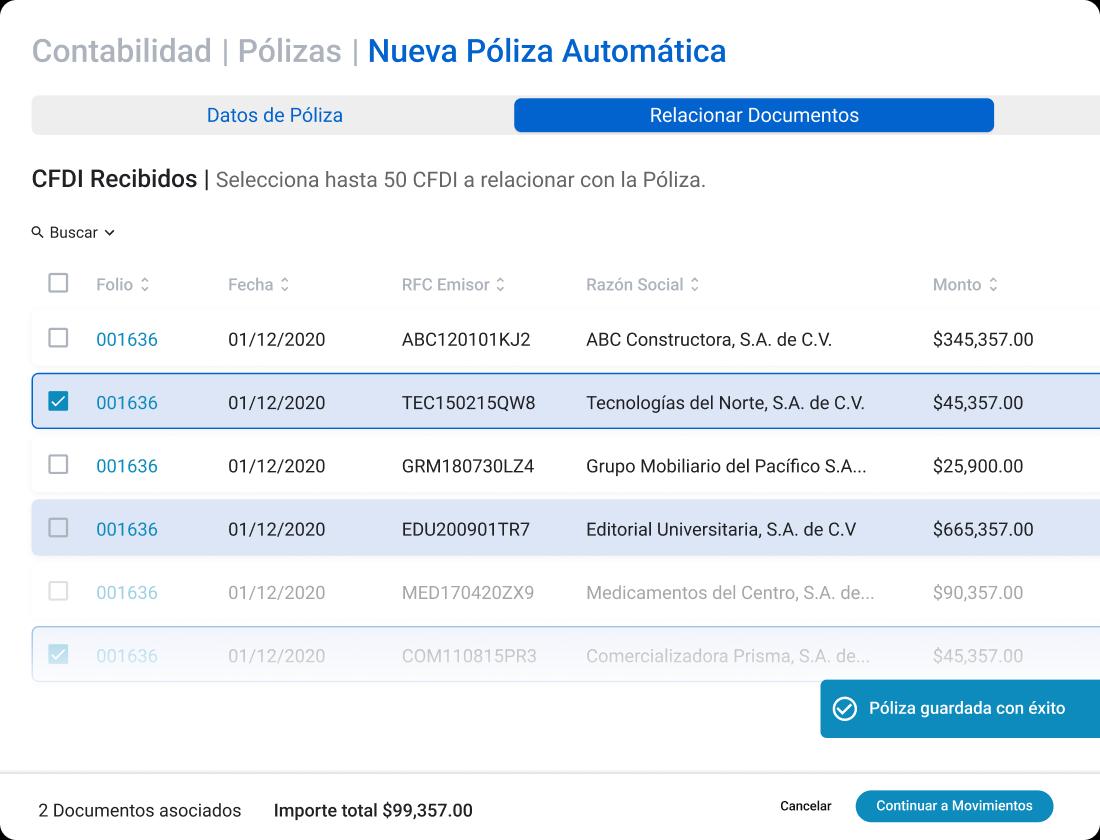Expand the Buscar dropdown chevron
1100x840 pixels.
point(109,233)
